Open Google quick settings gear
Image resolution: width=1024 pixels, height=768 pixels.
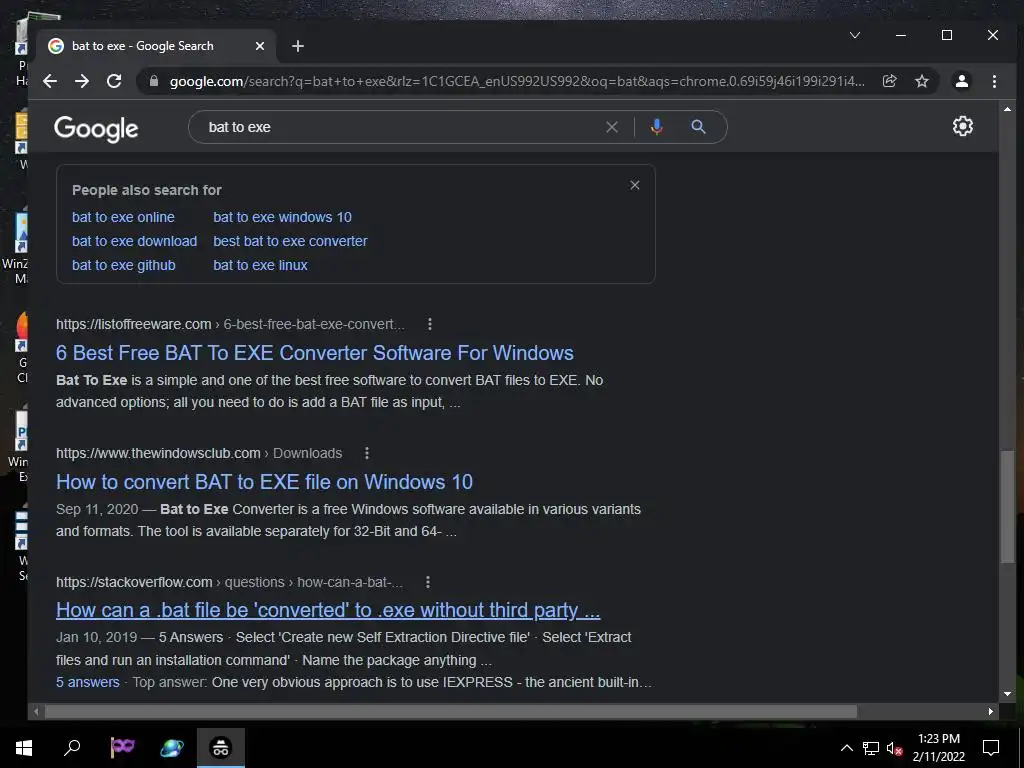click(963, 126)
